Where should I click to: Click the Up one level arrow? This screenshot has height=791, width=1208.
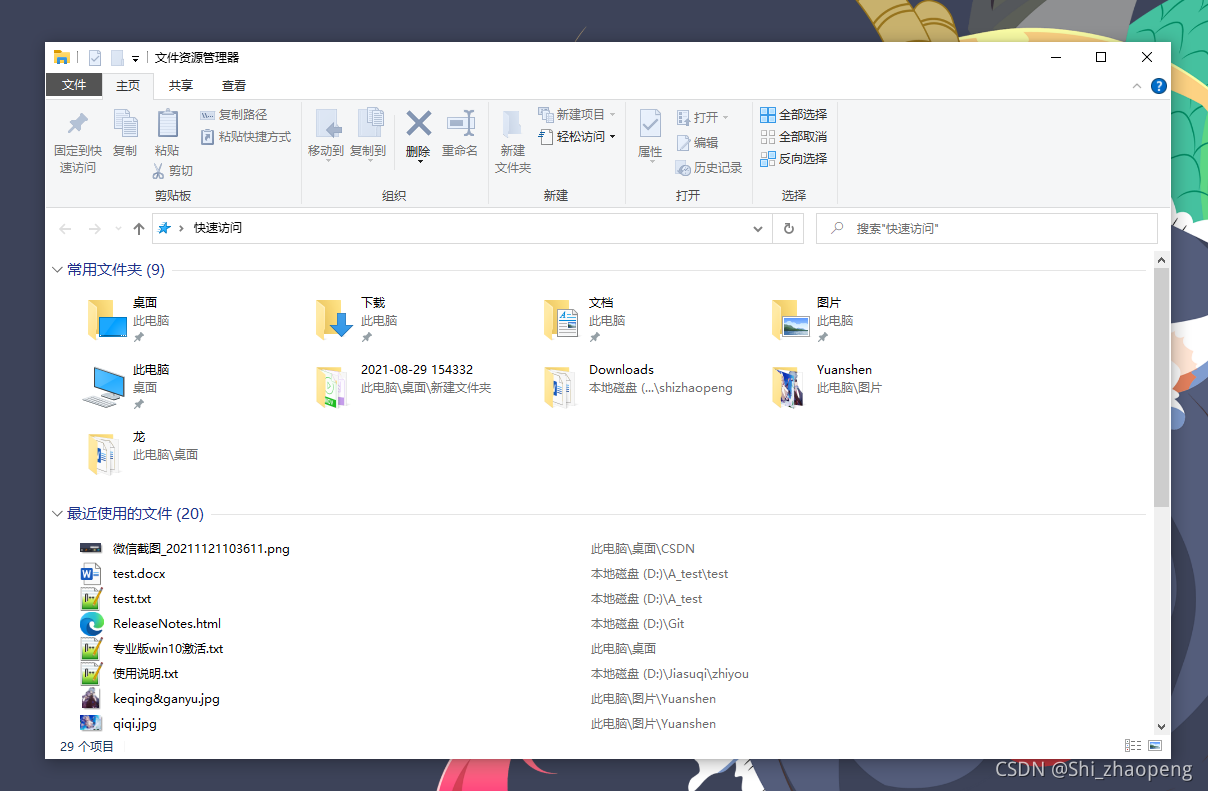139,229
